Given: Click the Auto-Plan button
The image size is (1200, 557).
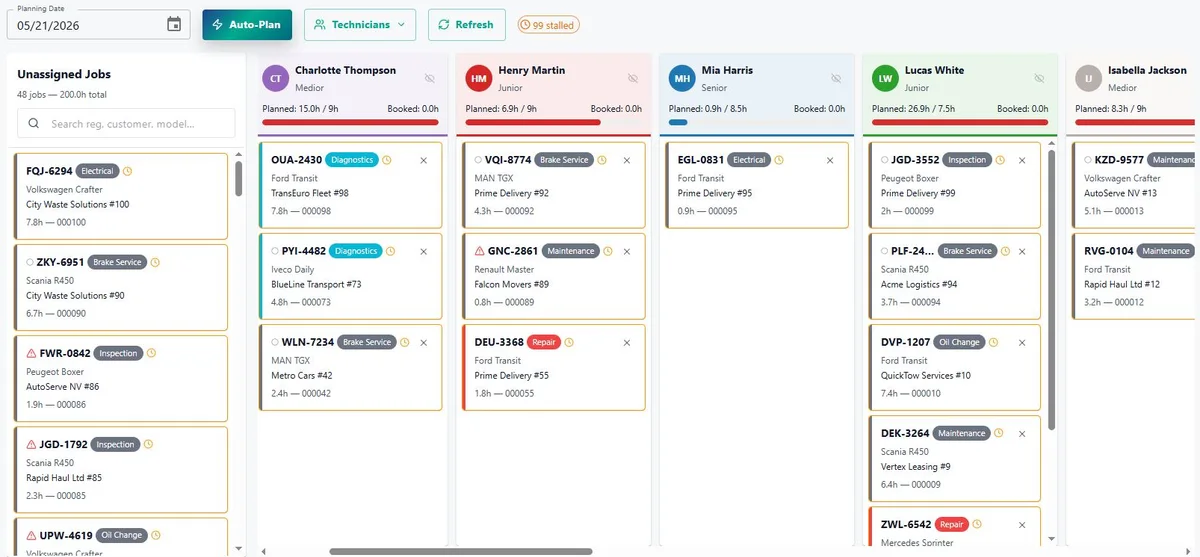Looking at the screenshot, I should pyautogui.click(x=247, y=25).
